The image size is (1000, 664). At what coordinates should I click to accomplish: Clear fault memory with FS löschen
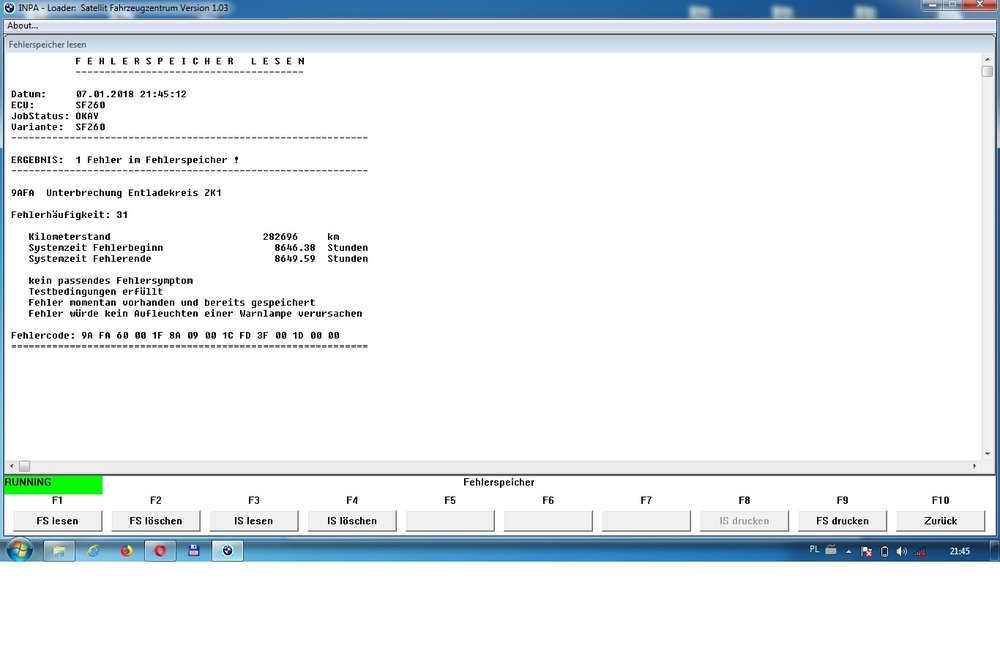(156, 521)
